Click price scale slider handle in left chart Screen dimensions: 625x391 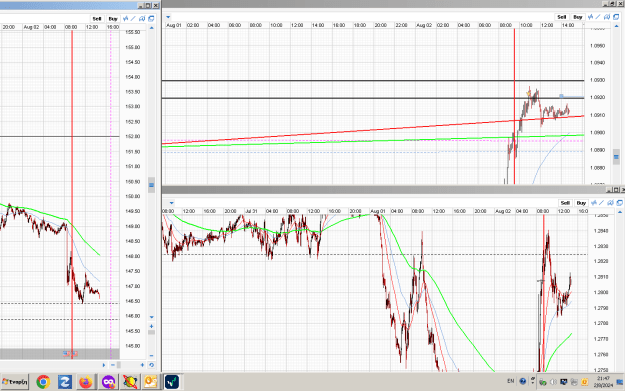click(151, 185)
